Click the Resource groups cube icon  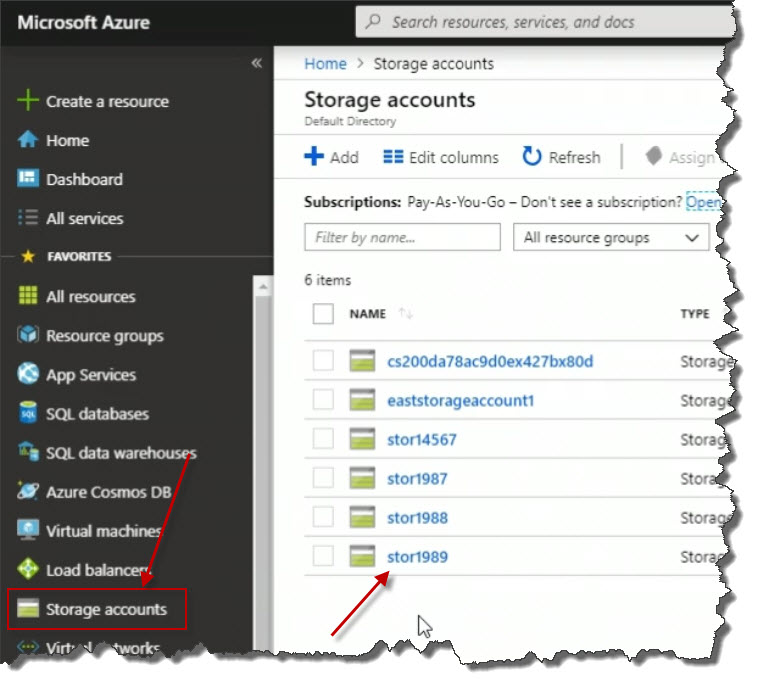[x=28, y=335]
